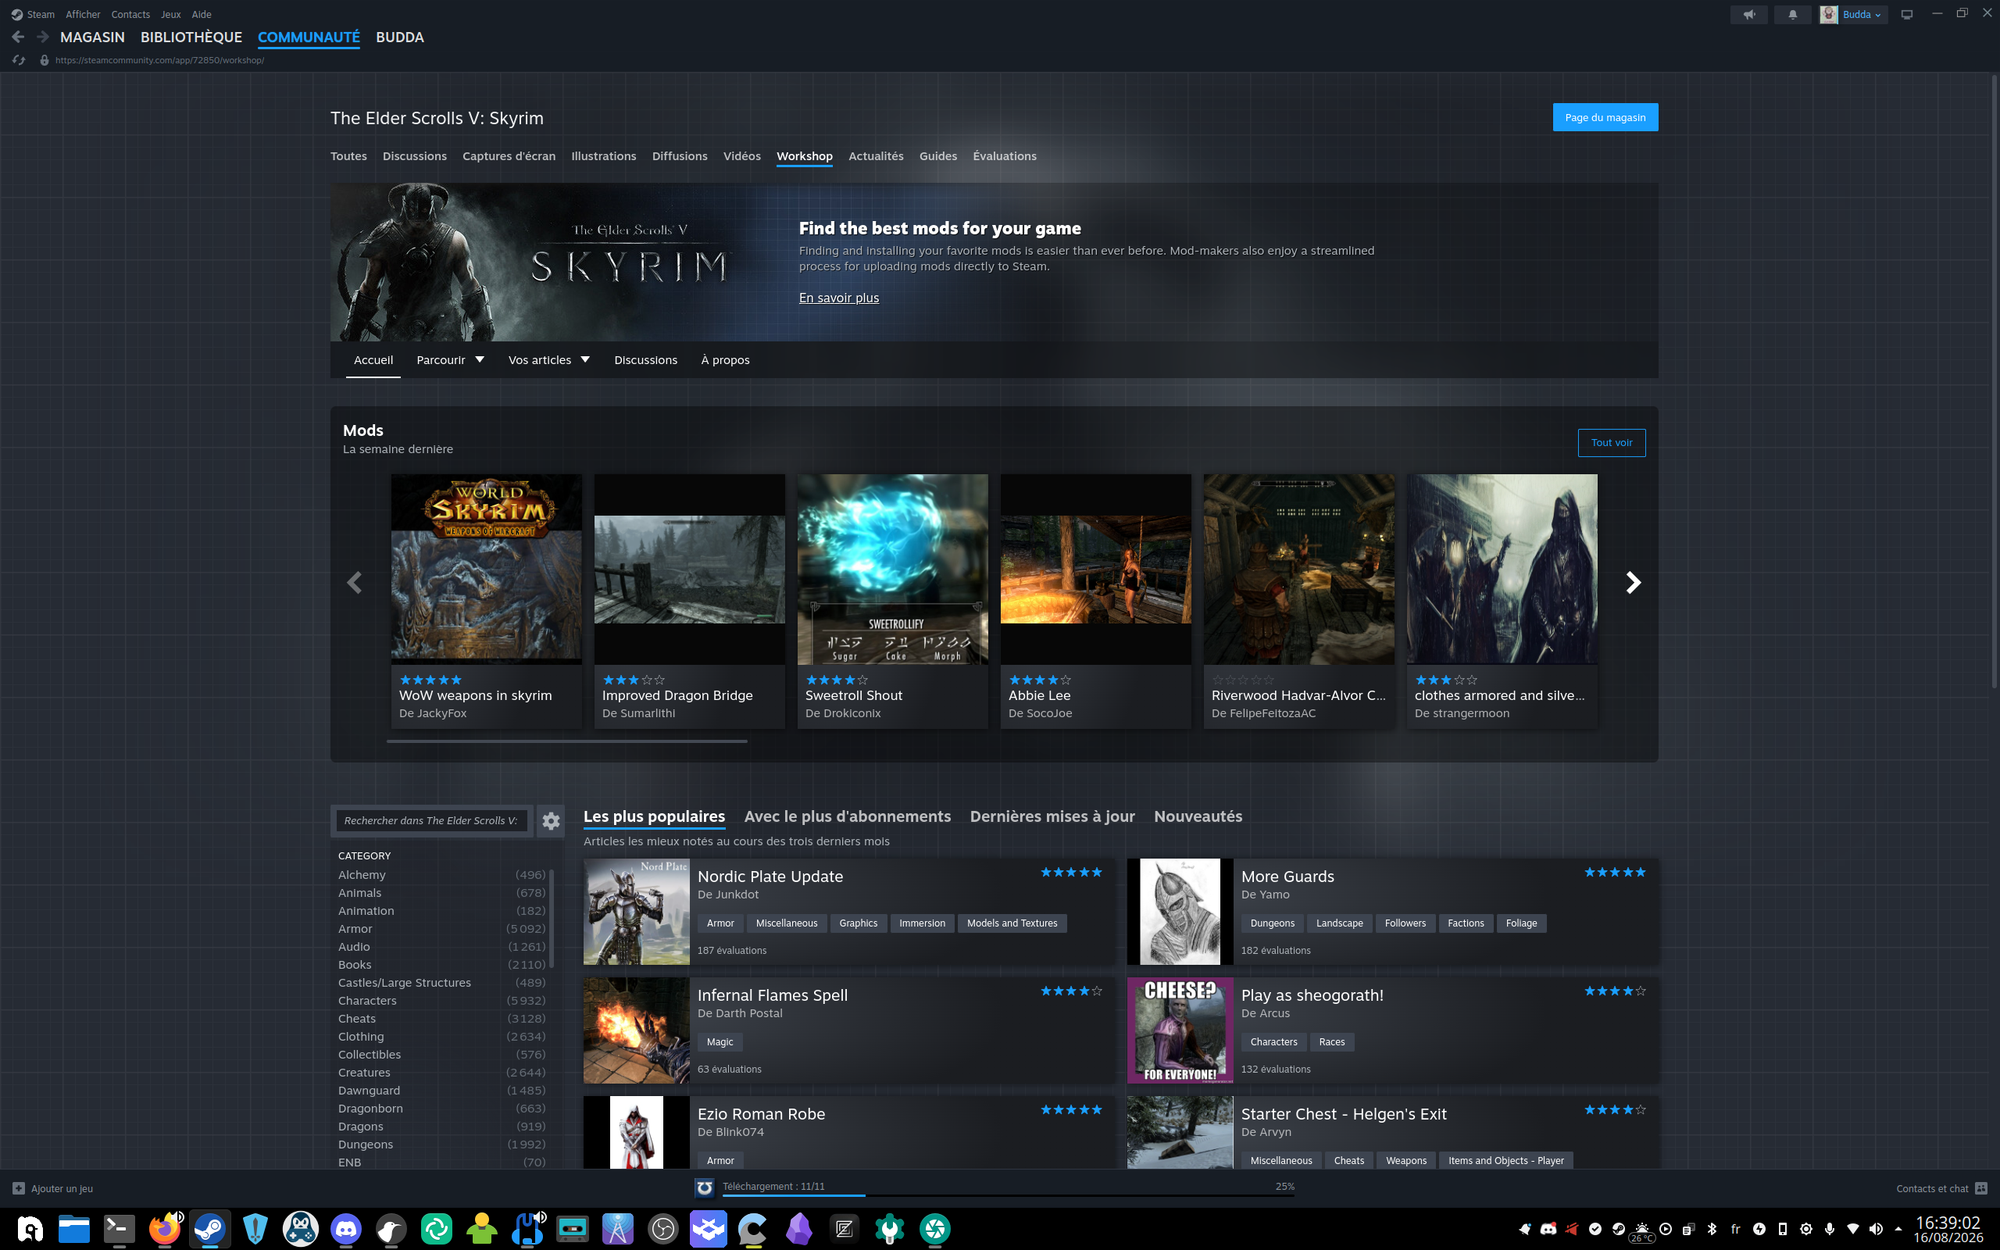
Task: Go to the BIBLIOTHÈQUE section
Action: coord(191,37)
